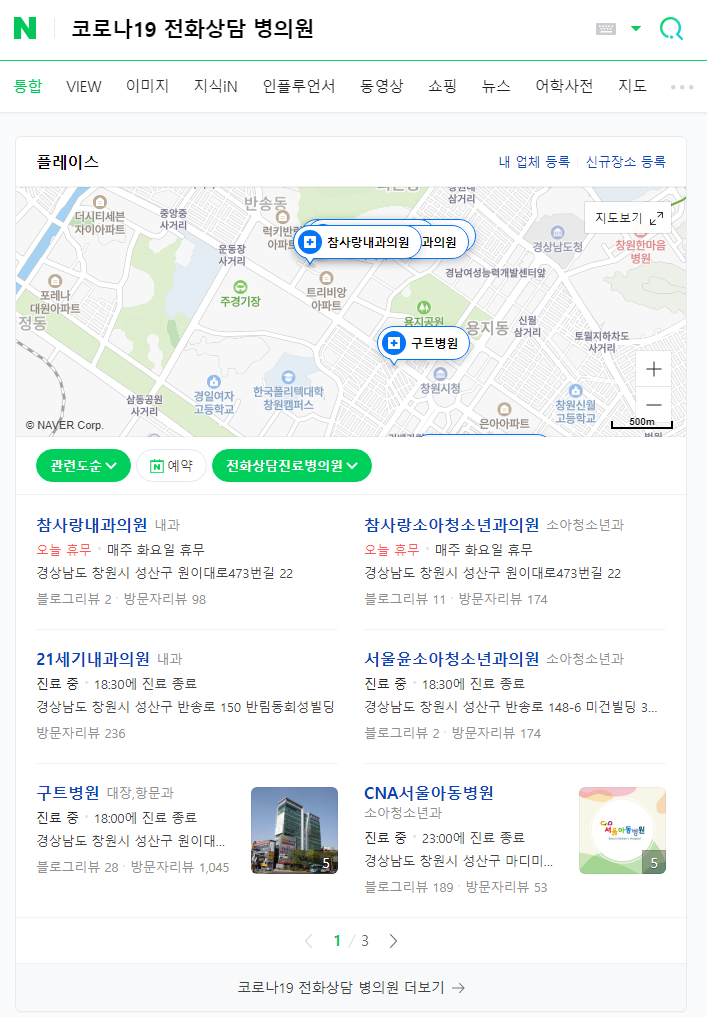Click the green Naver N logo

(25, 28)
